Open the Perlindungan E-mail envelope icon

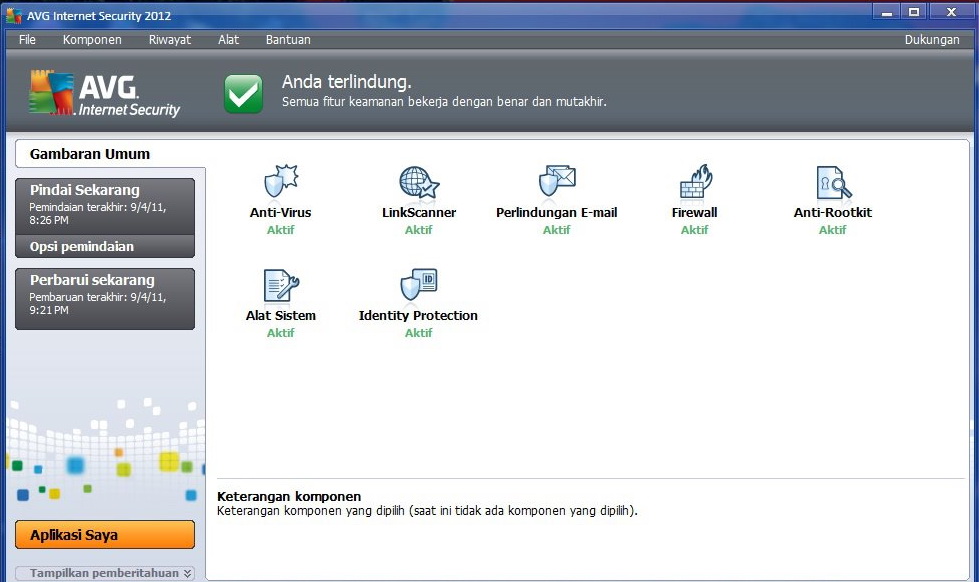[x=557, y=181]
